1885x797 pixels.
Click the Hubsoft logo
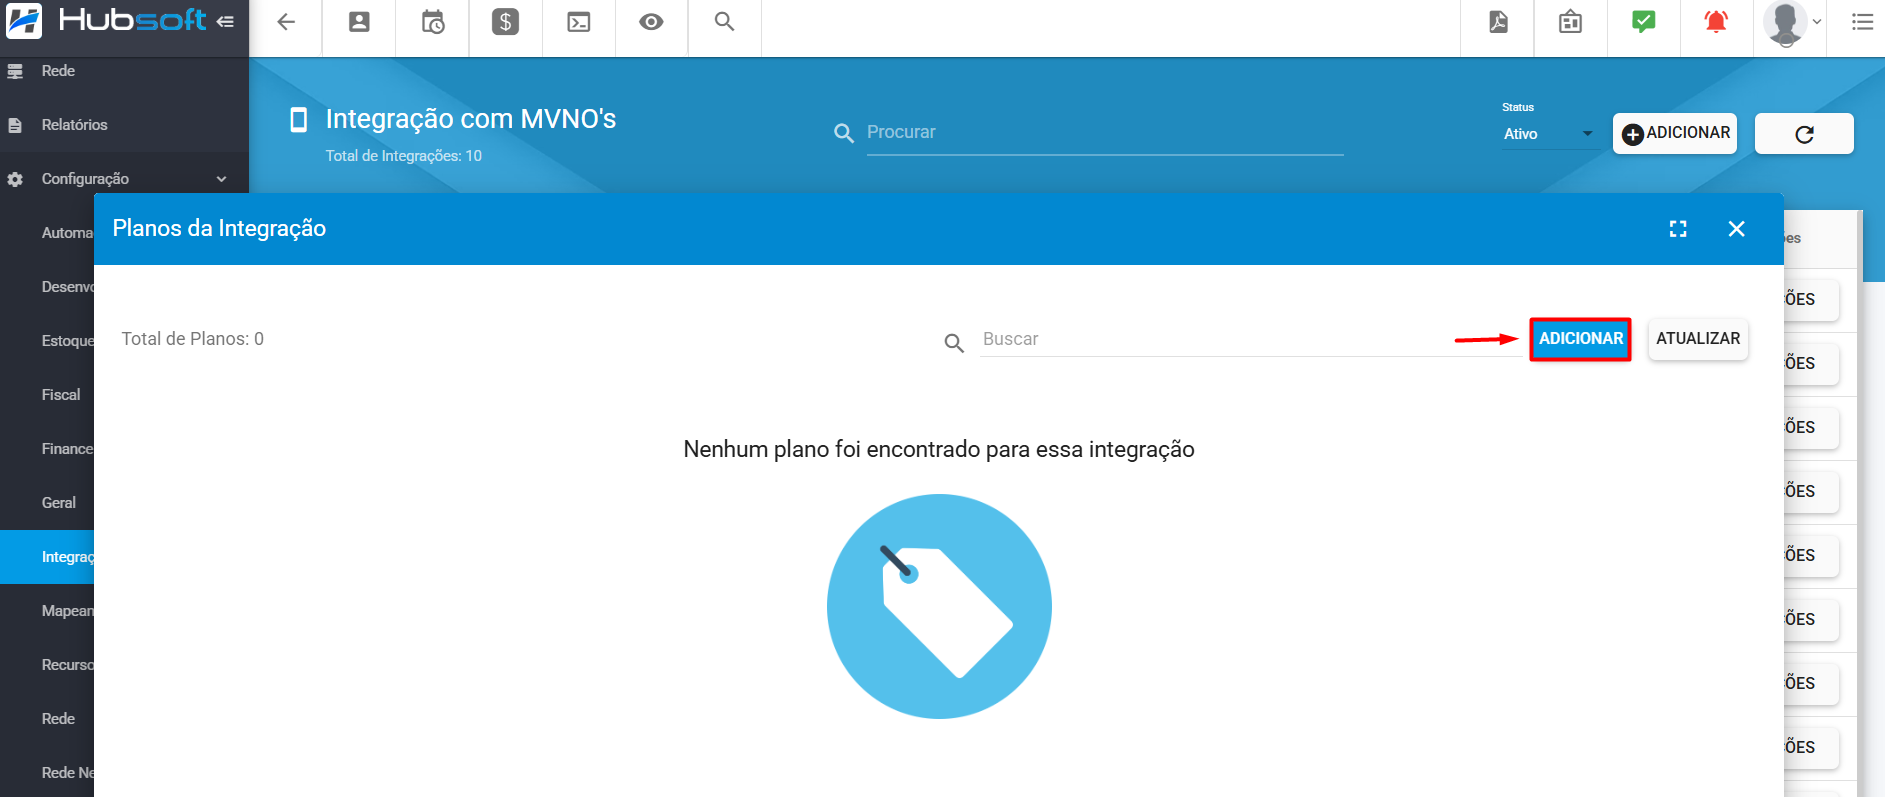106,21
